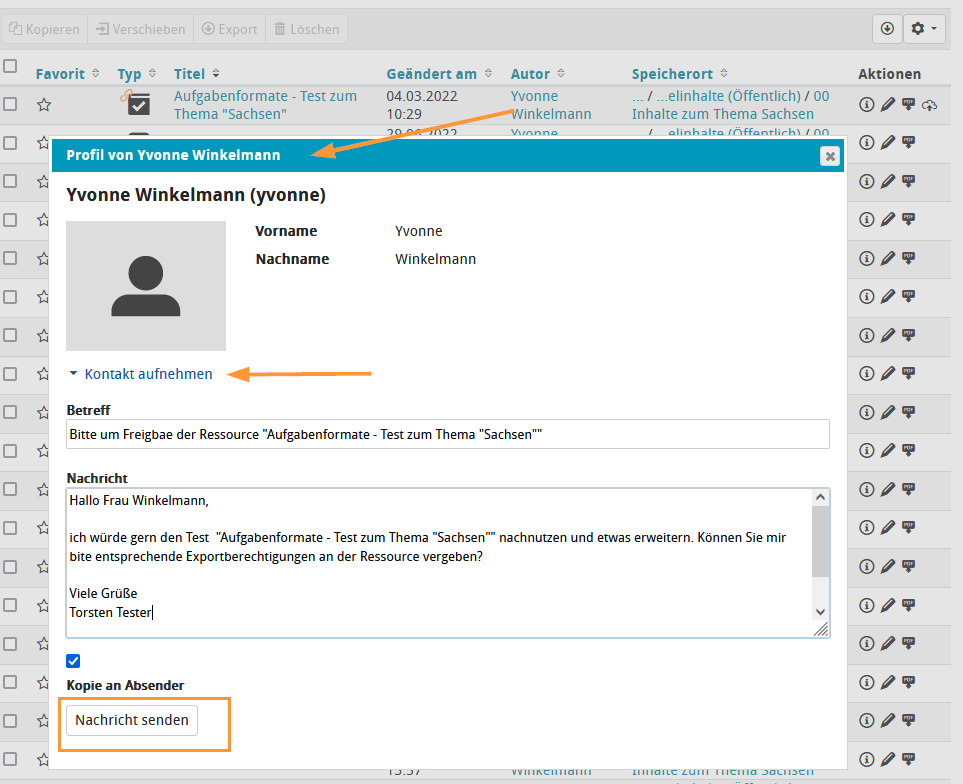Viewport: 963px width, 784px height.
Task: Click the pencil edit icon in first row
Action: point(887,105)
